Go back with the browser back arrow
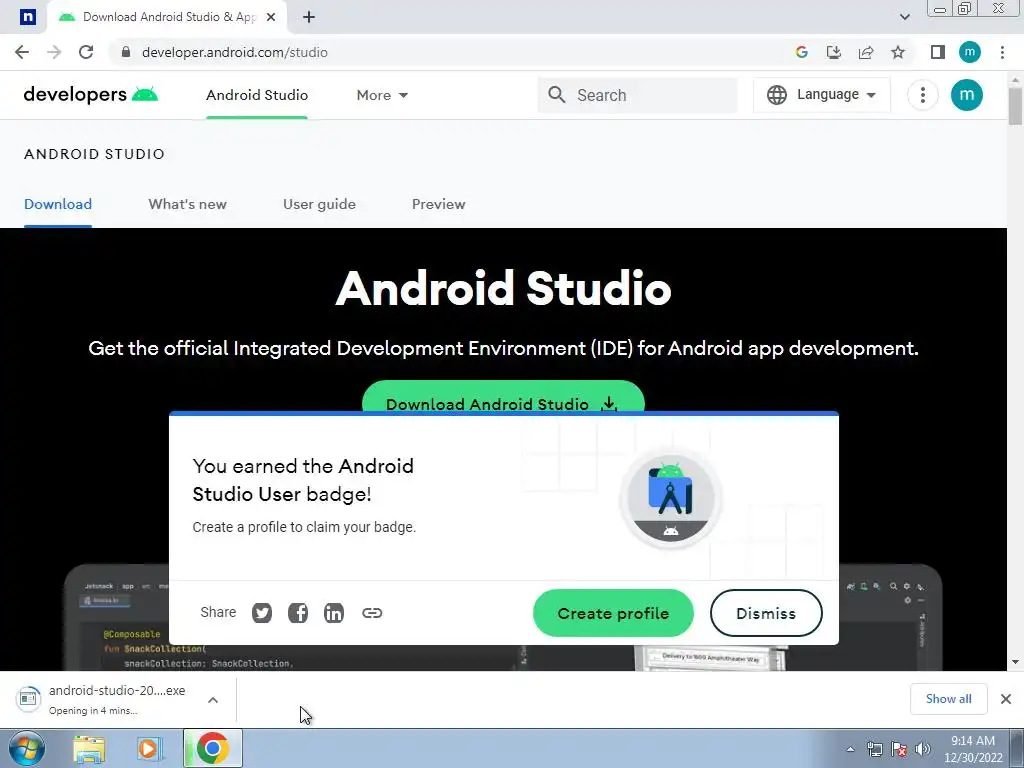 22,52
